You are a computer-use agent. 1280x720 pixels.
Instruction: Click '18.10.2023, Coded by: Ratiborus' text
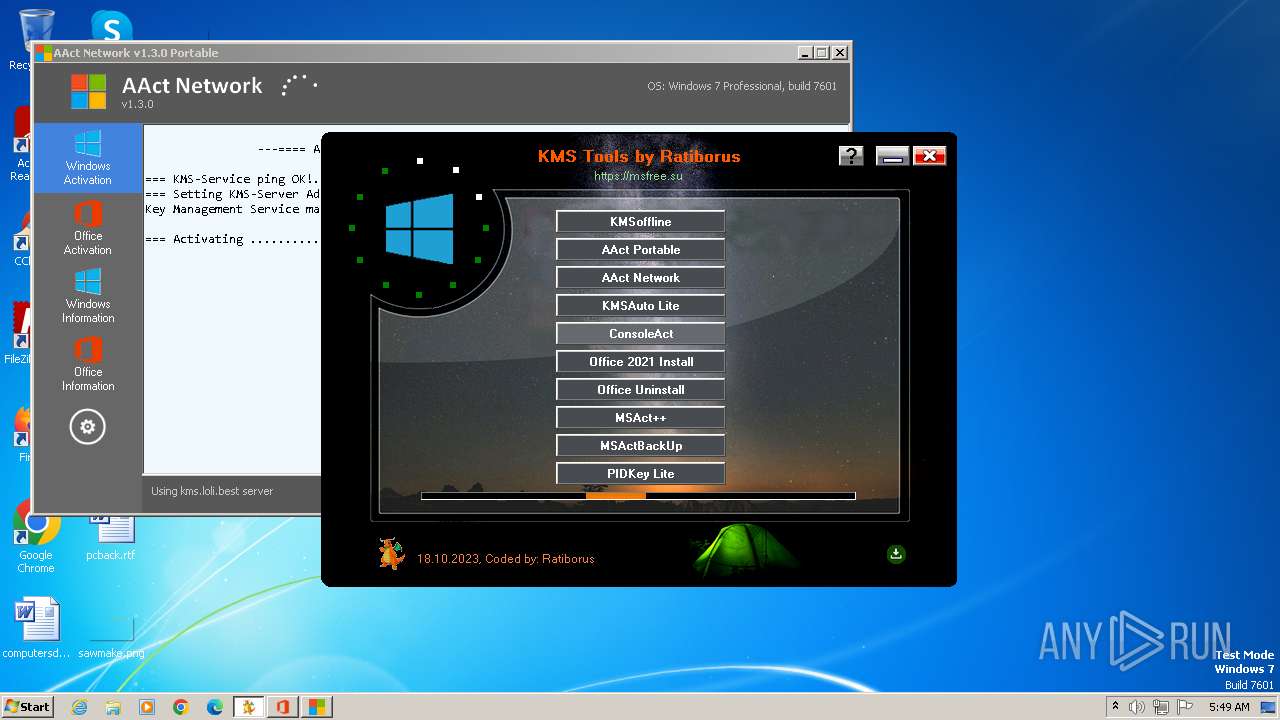click(505, 559)
